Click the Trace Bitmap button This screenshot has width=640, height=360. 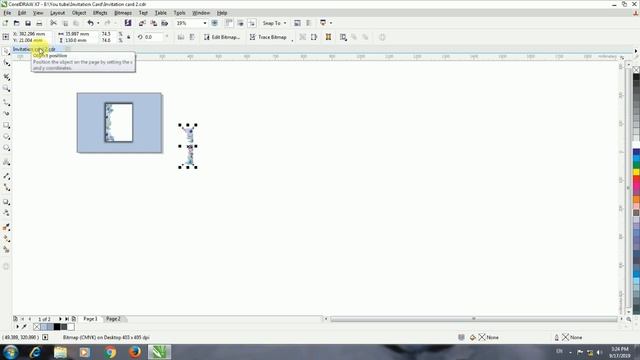(268, 37)
